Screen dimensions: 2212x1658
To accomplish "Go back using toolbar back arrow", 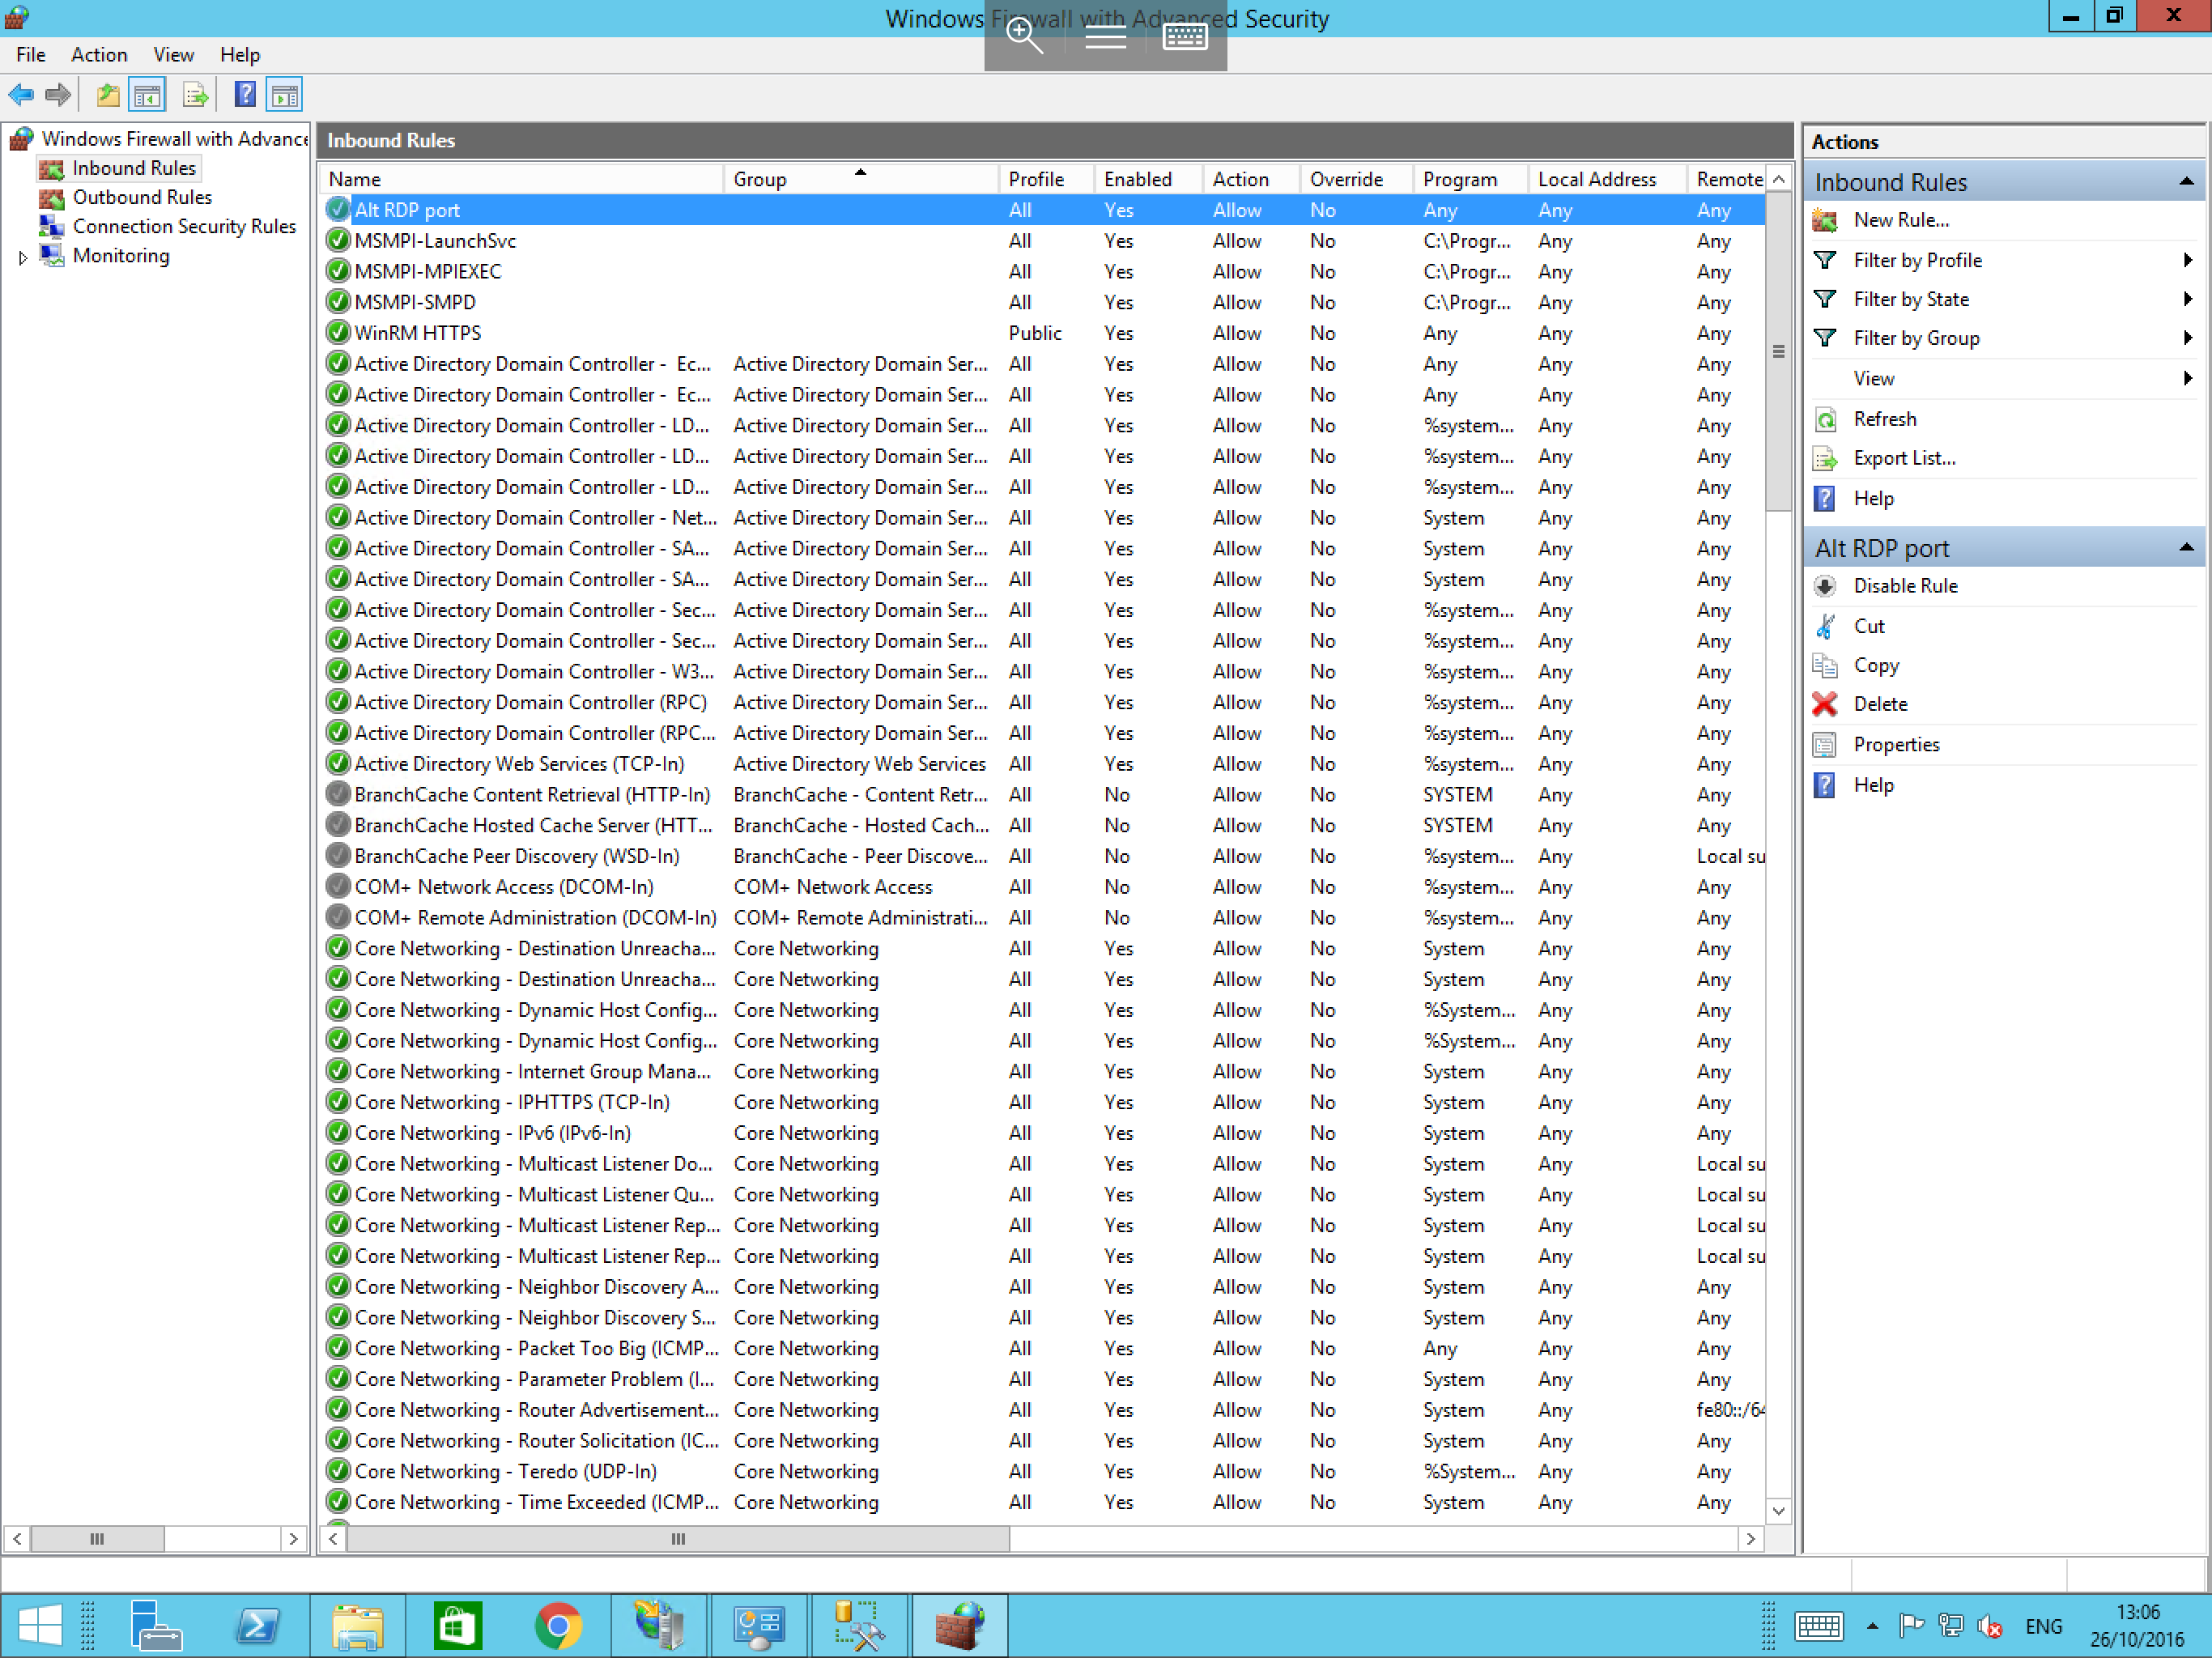I will 21,96.
